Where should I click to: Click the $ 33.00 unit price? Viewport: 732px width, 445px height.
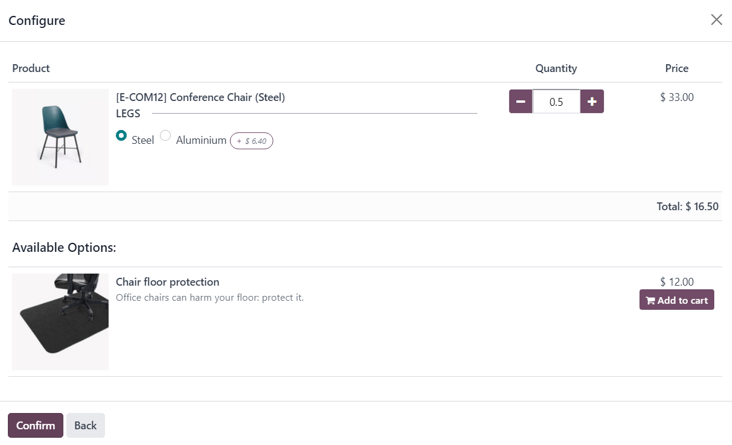pyautogui.click(x=677, y=97)
